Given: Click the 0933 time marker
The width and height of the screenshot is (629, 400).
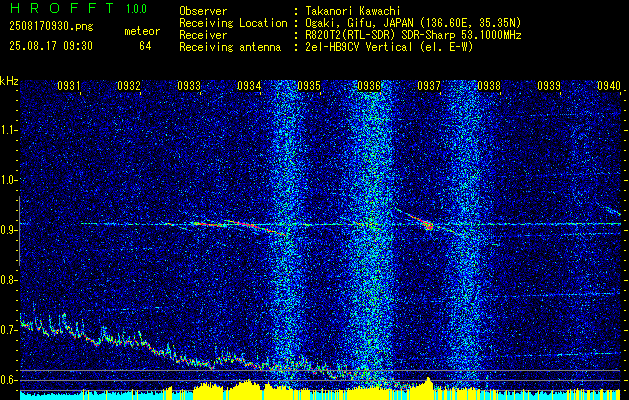Looking at the screenshot, I should 189,85.
